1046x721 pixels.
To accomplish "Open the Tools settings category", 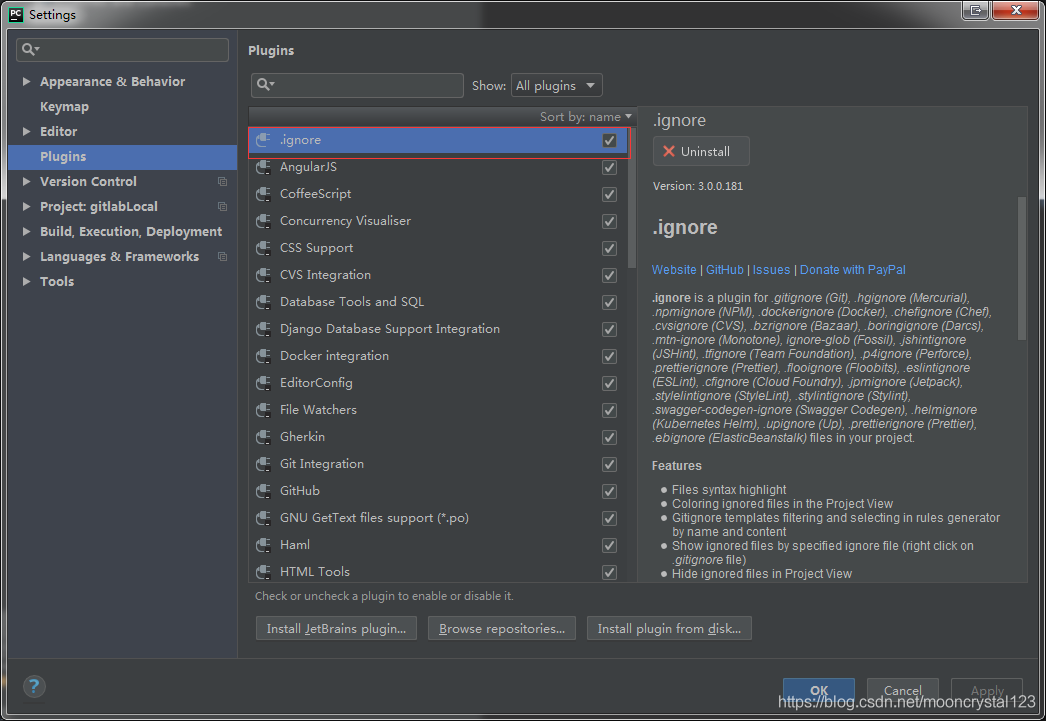I will 57,281.
